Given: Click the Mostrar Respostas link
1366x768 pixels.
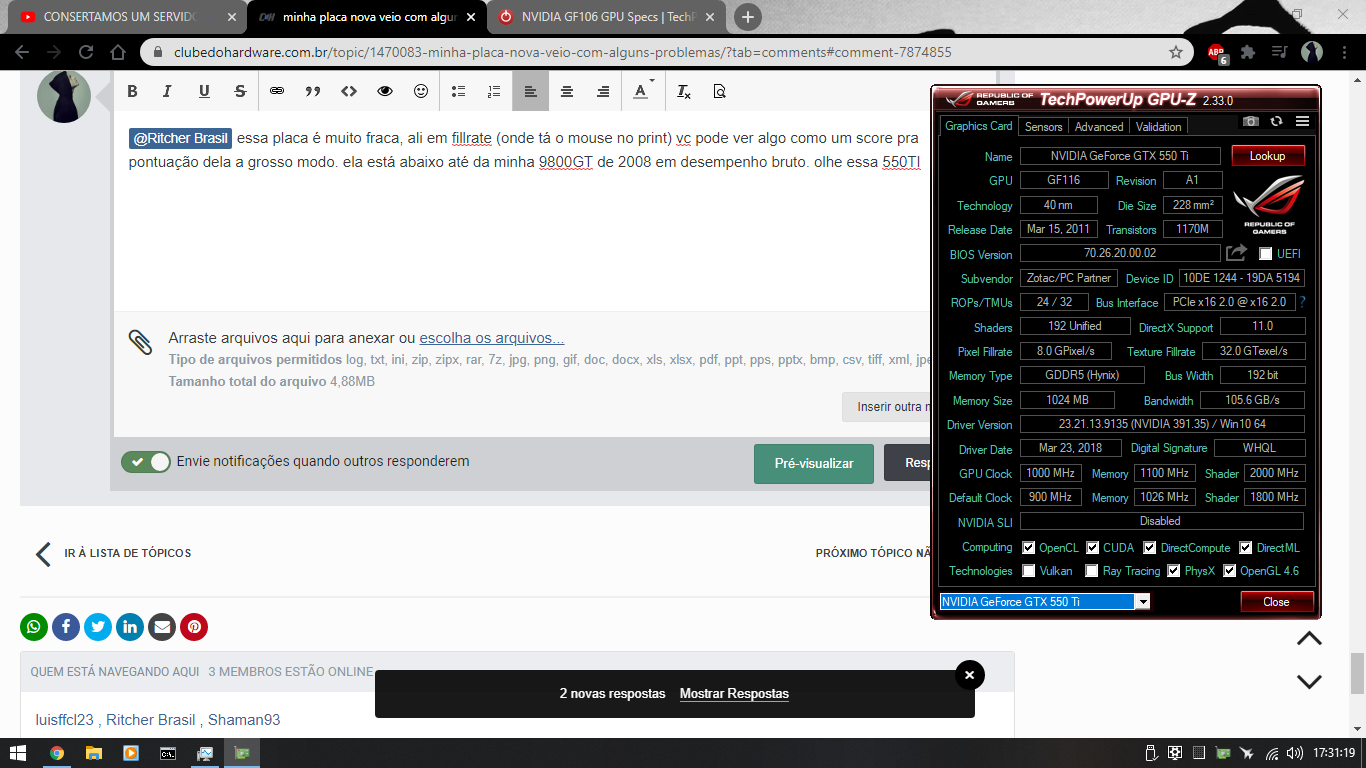Looking at the screenshot, I should coord(734,693).
